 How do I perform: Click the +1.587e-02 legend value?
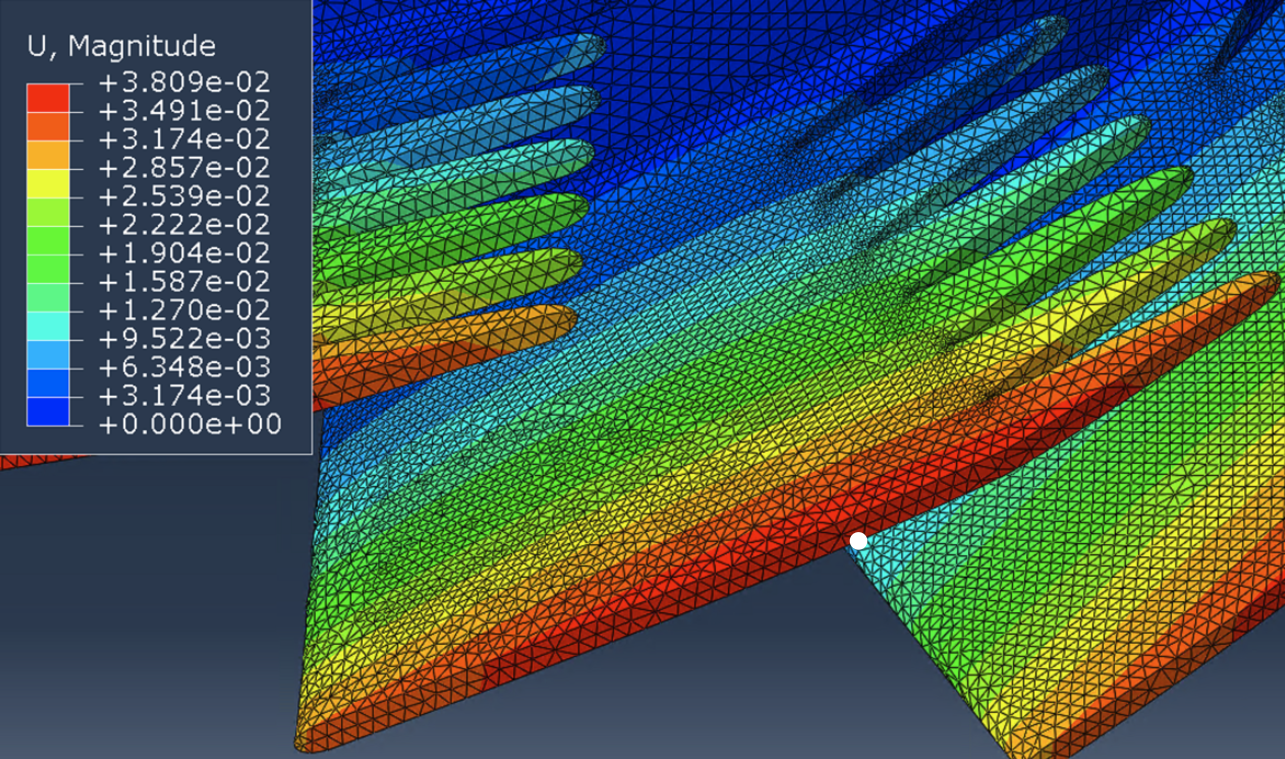click(184, 281)
